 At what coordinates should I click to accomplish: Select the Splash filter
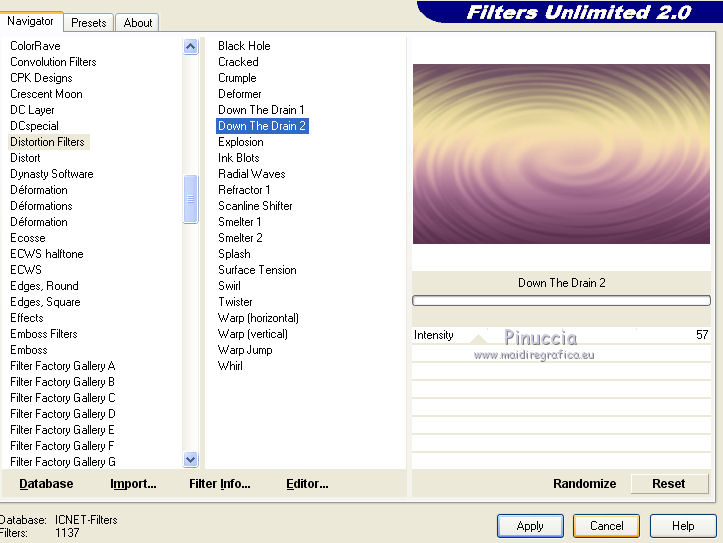click(234, 254)
